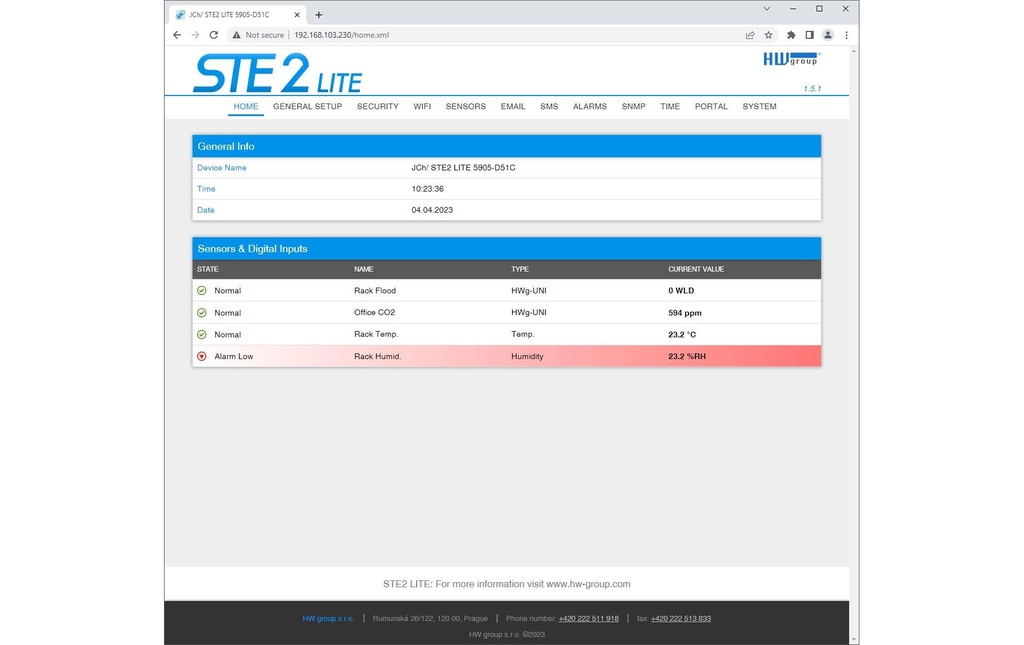Bookmark this page with the star icon
1024x645 pixels.
[769, 35]
